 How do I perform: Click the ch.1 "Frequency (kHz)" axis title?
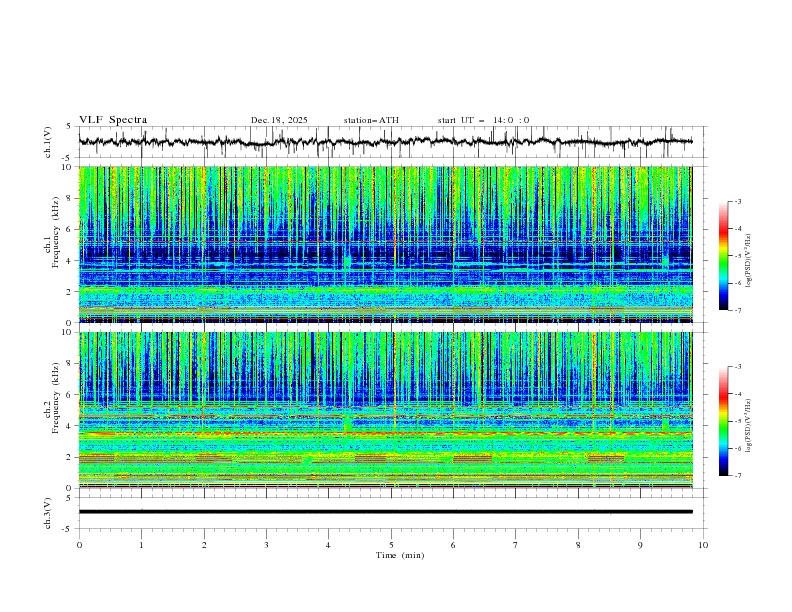[56, 233]
